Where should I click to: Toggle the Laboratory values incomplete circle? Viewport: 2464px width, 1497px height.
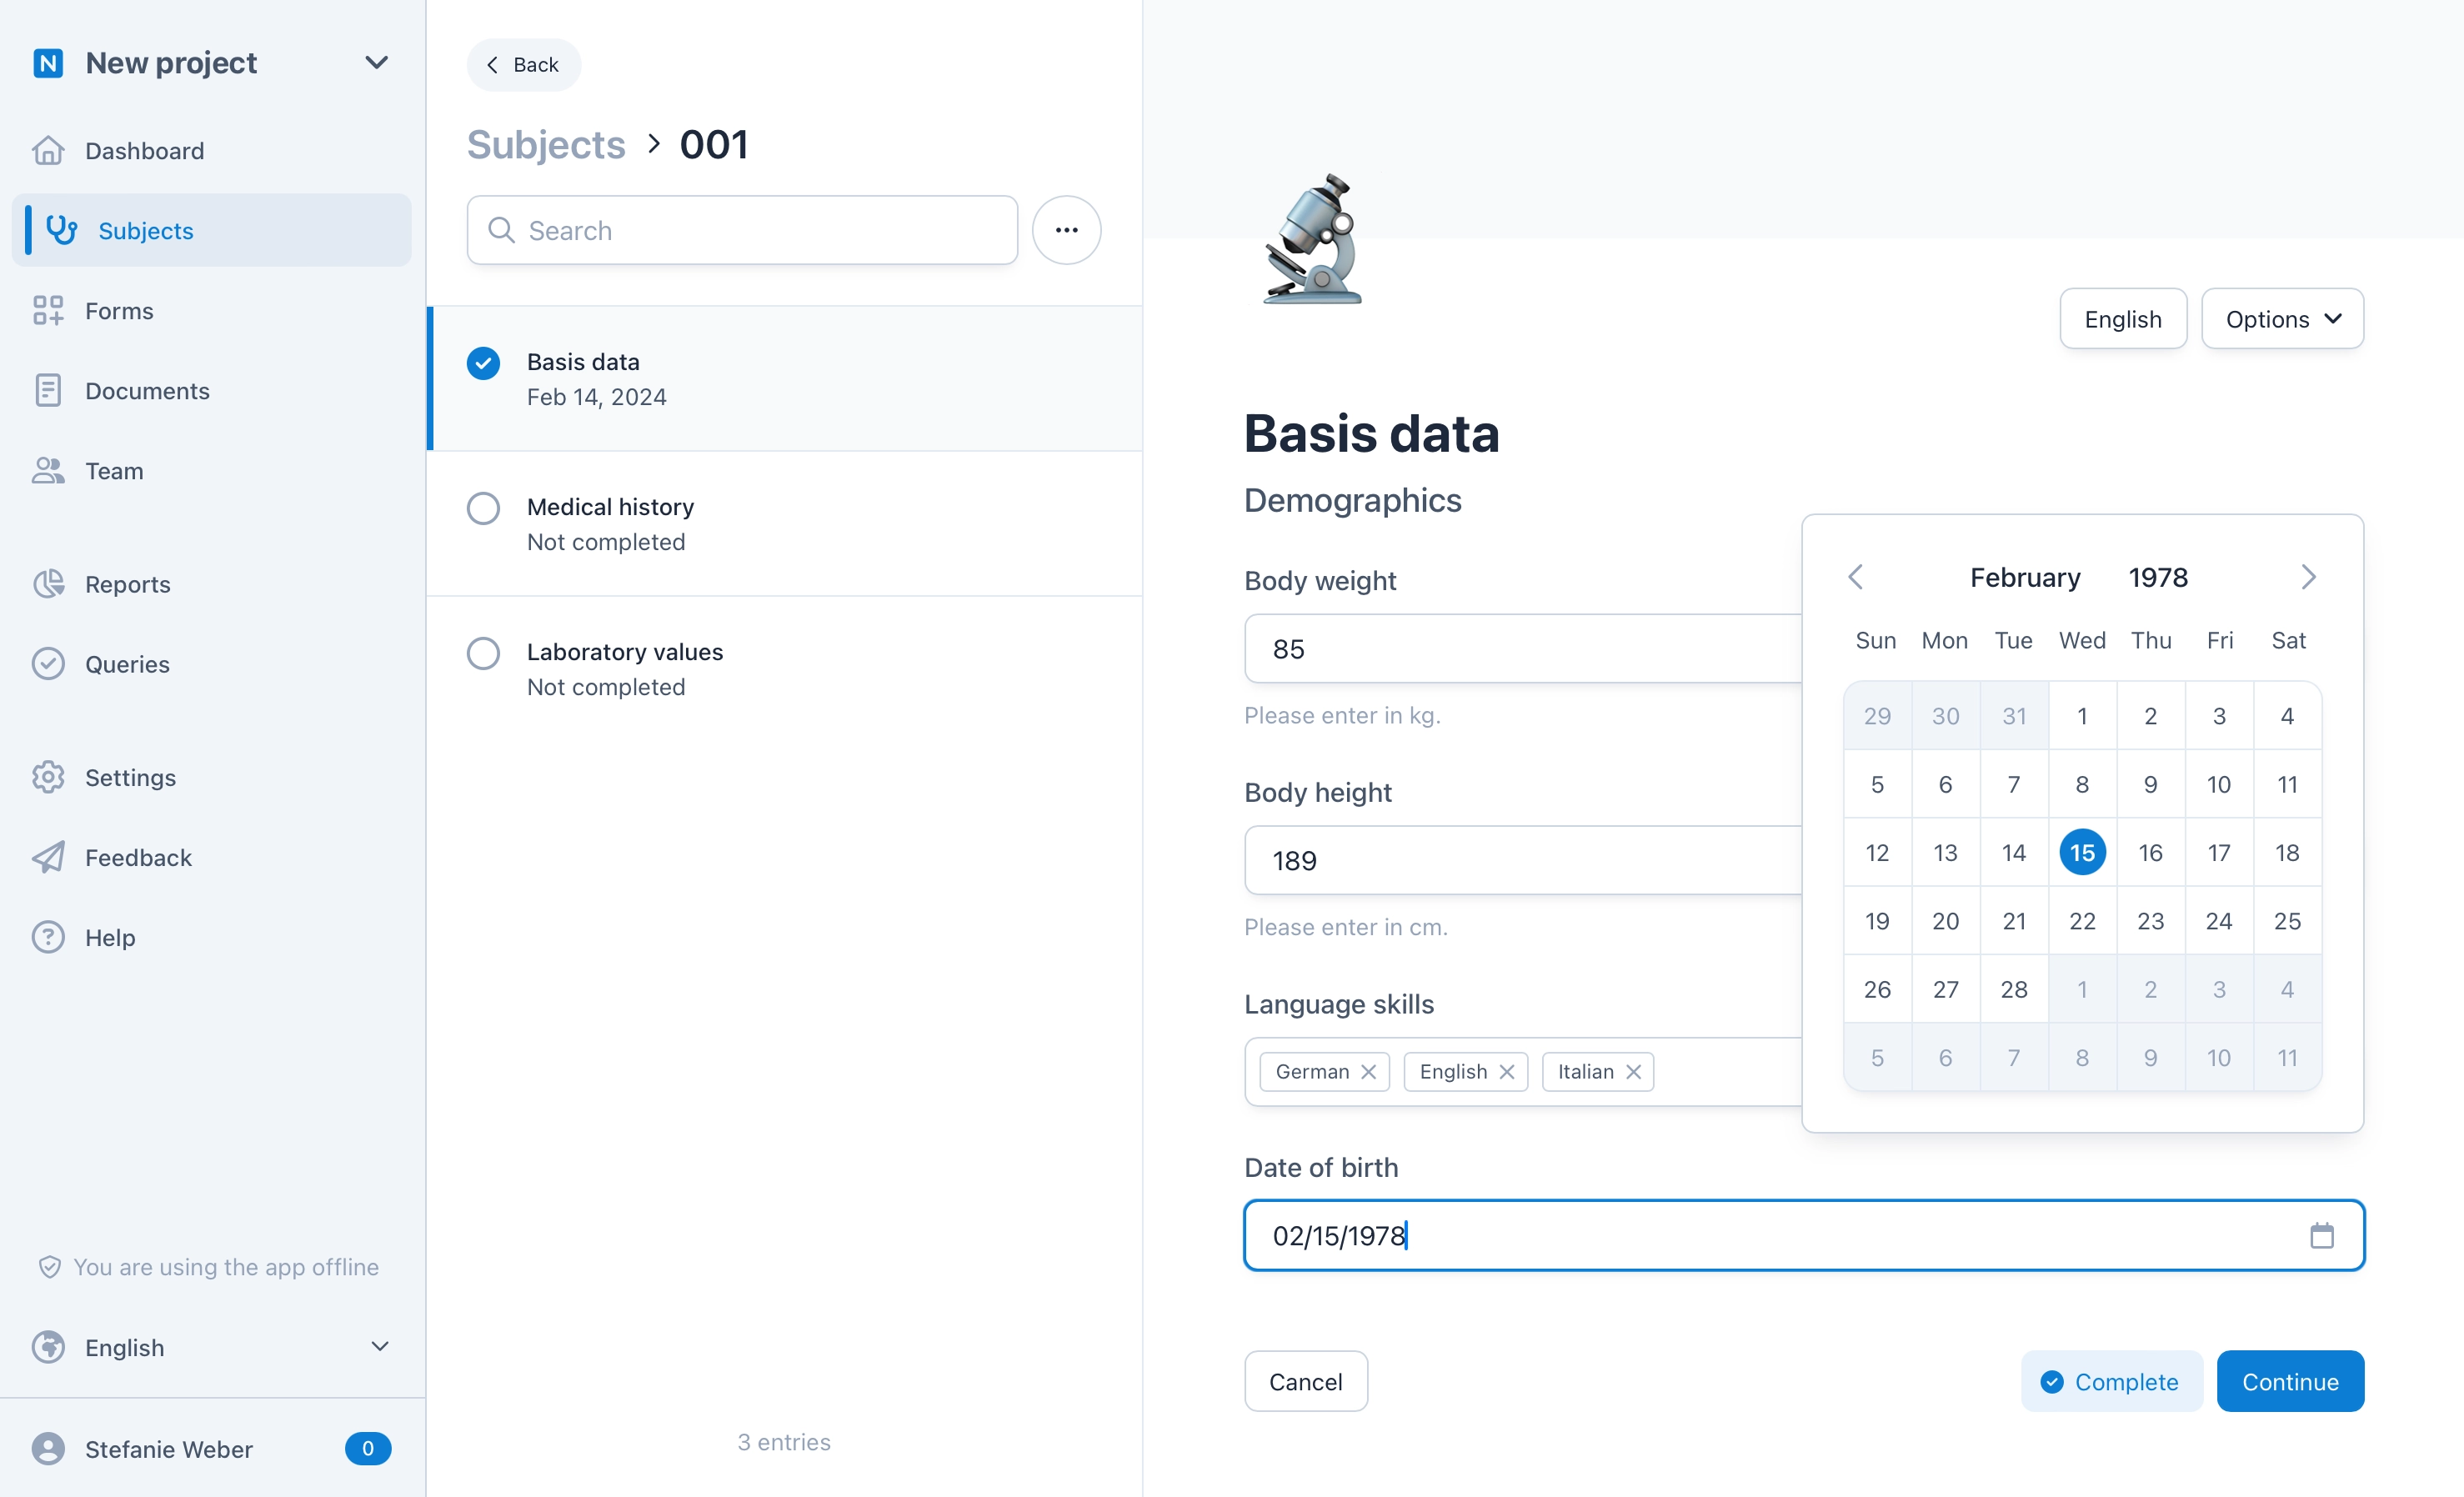point(483,651)
